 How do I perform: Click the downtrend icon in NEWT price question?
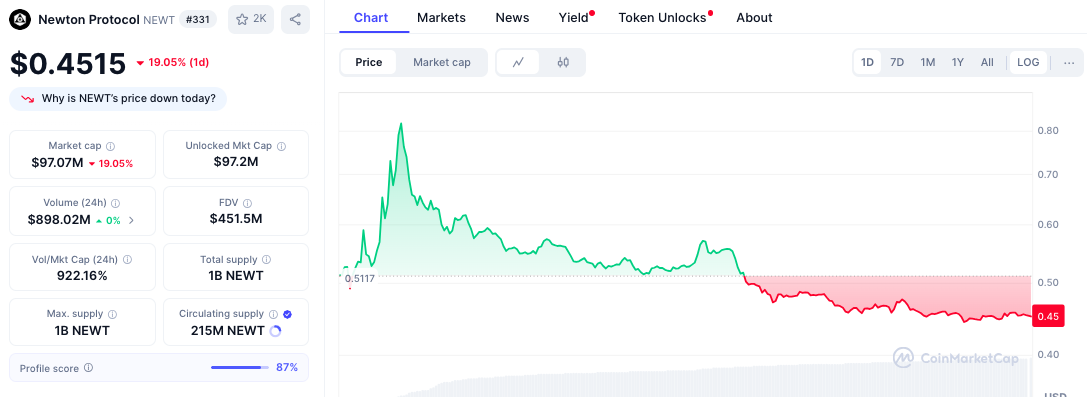28,99
